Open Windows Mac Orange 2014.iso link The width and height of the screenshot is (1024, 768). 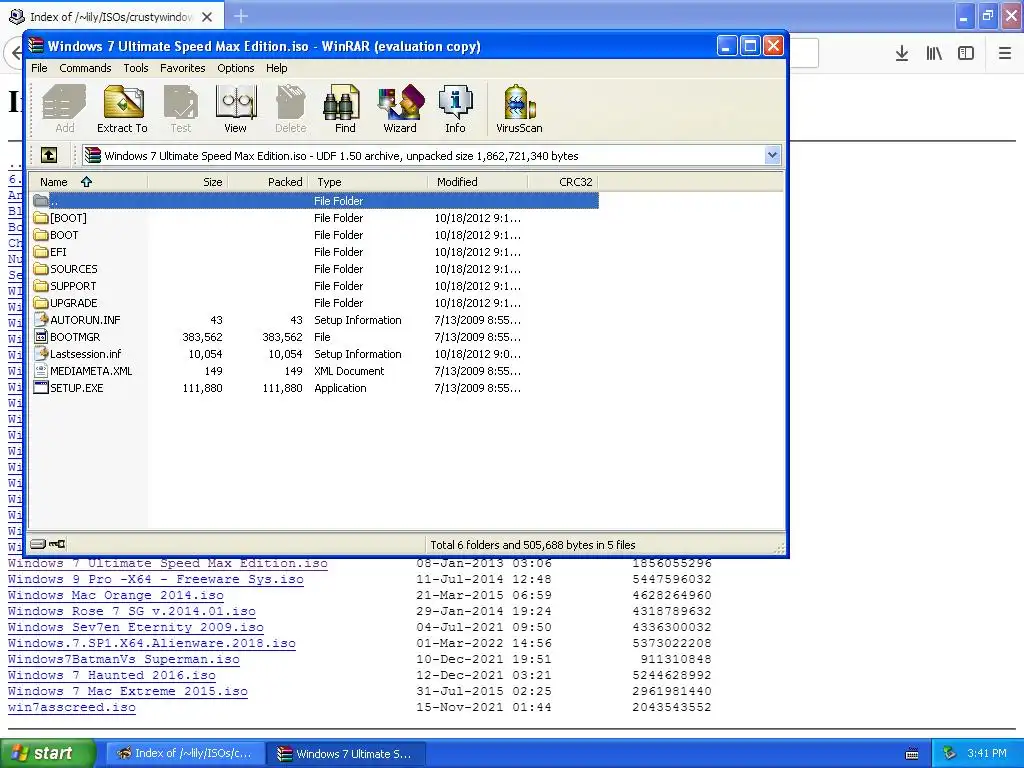point(116,596)
